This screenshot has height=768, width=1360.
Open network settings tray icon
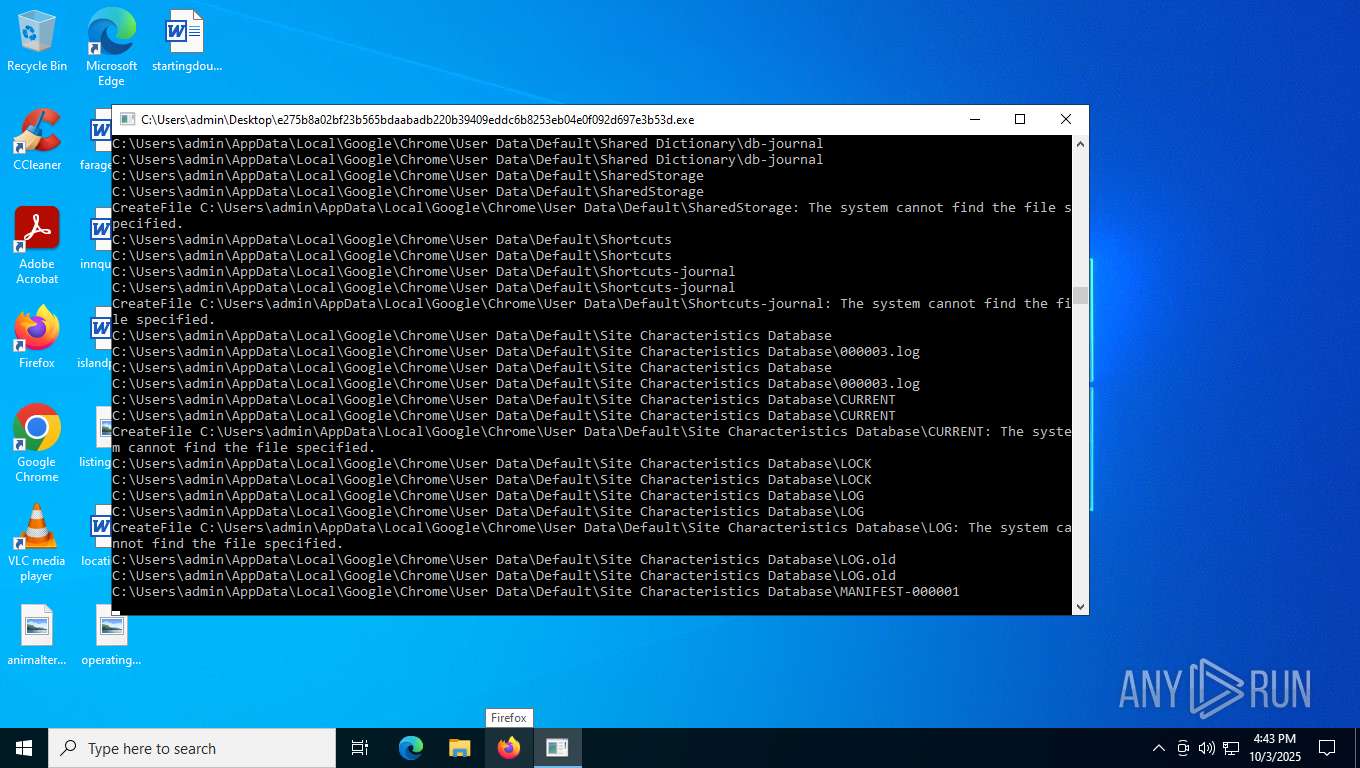[x=1231, y=748]
